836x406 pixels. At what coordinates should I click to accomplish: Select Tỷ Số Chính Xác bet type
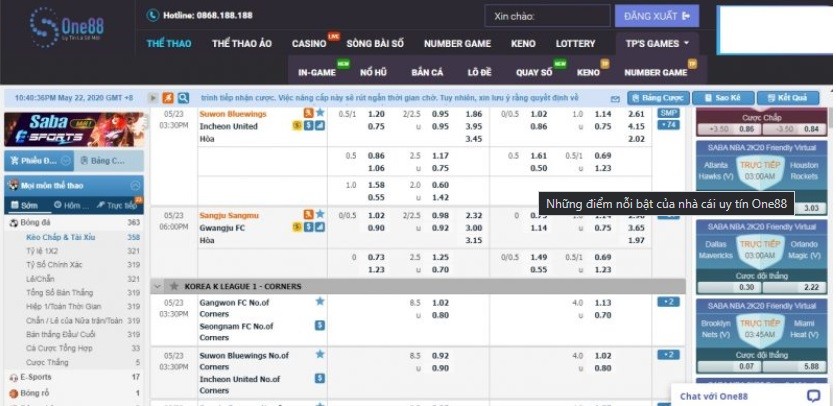click(54, 265)
